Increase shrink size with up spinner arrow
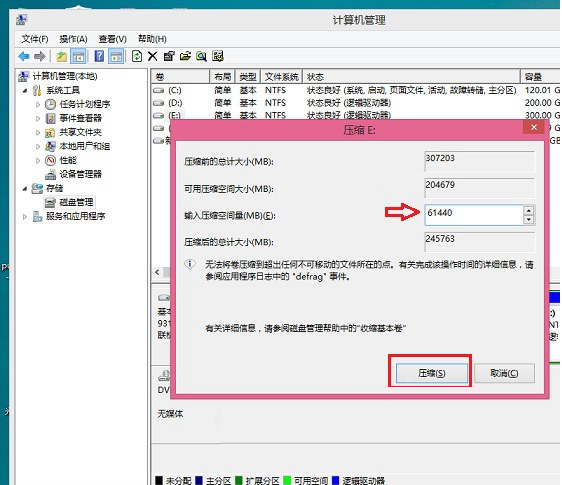This screenshot has width=562, height=485. tap(529, 210)
